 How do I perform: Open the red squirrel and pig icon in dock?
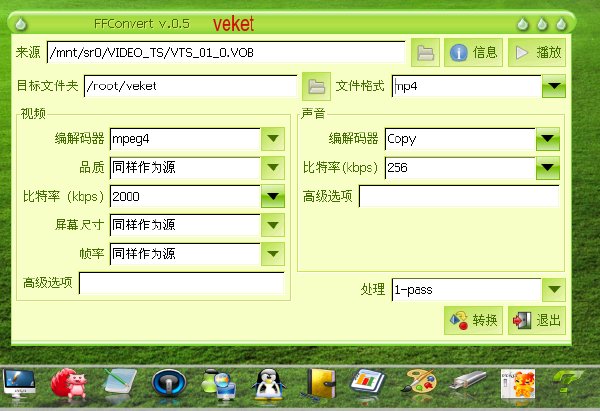click(69, 383)
